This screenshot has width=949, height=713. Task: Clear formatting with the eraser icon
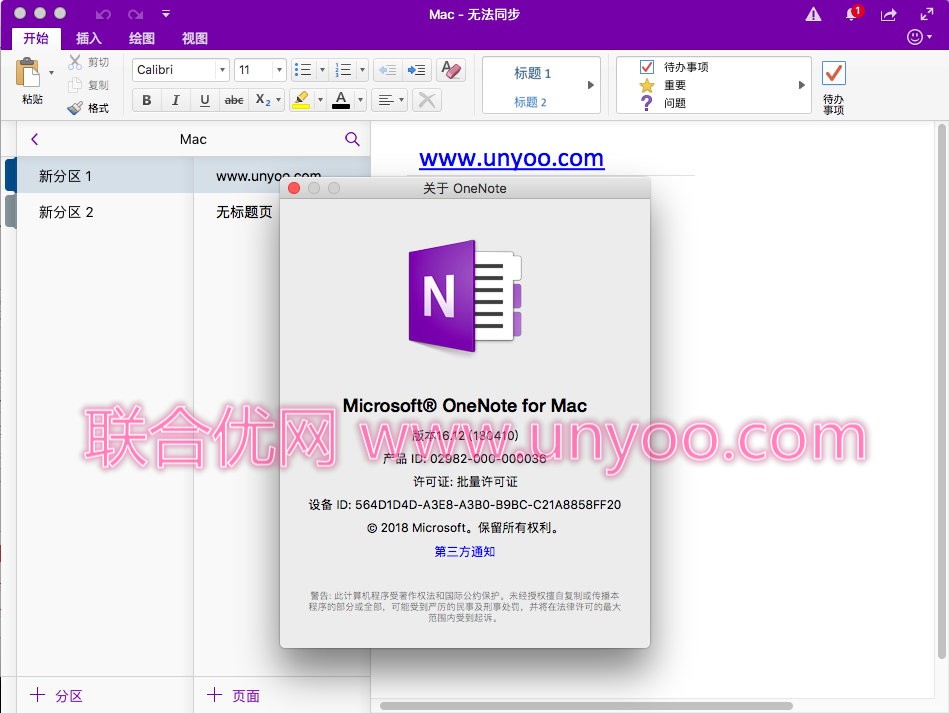tap(452, 70)
